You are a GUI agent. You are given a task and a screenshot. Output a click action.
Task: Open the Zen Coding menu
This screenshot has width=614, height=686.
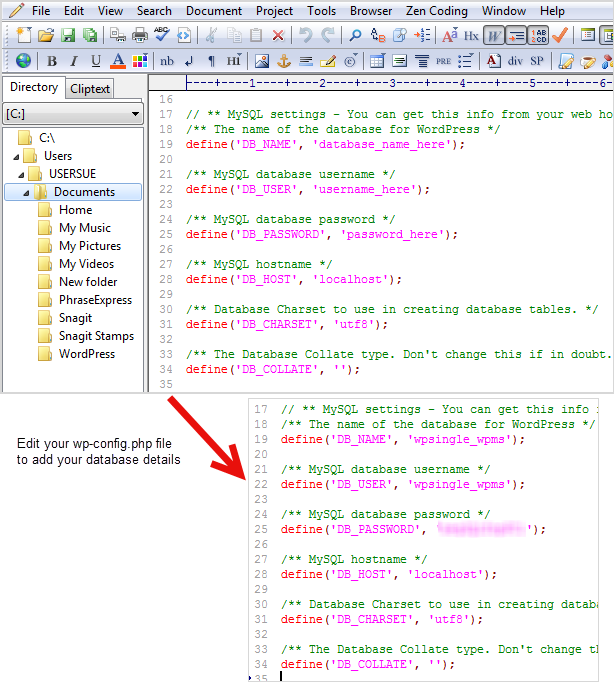(437, 10)
